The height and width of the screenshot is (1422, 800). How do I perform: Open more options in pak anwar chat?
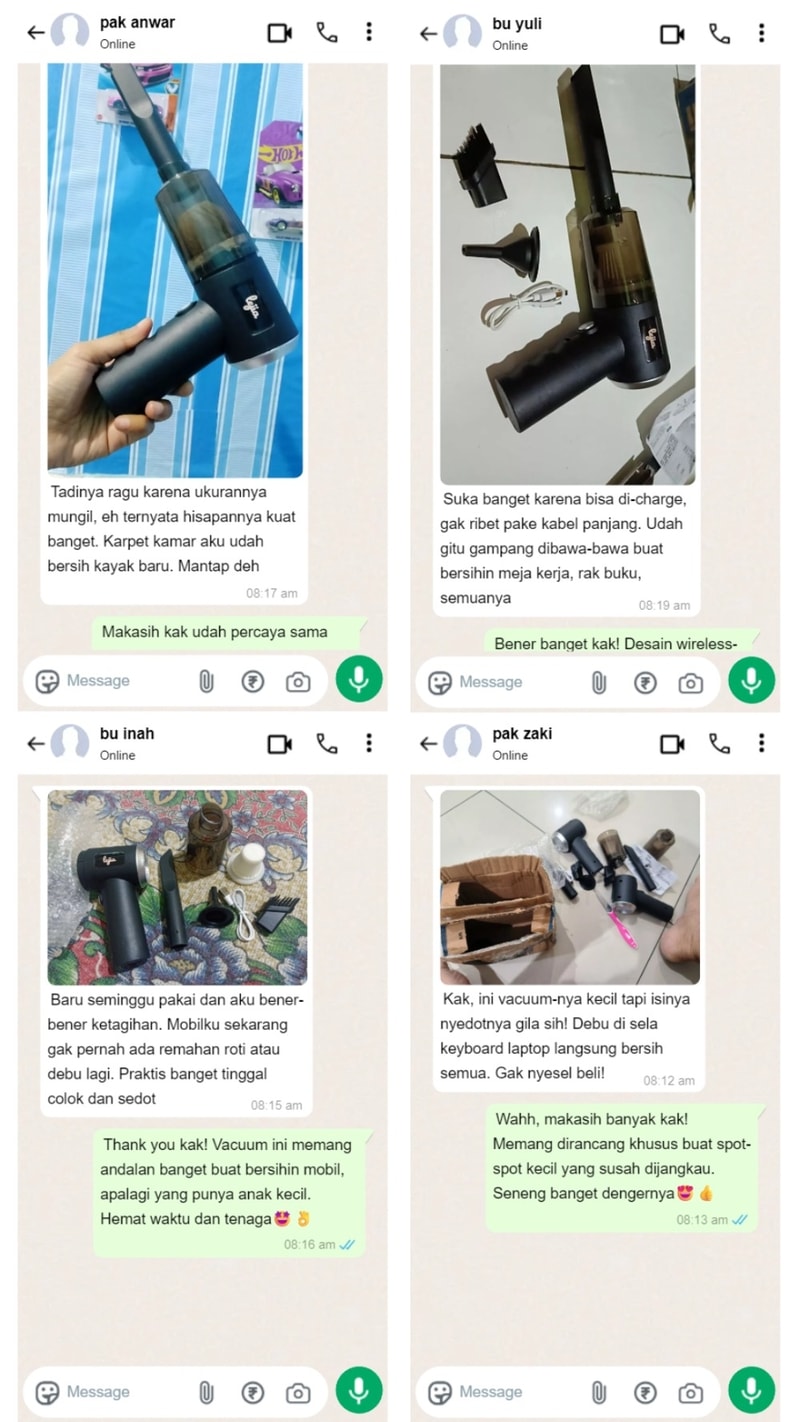click(x=369, y=32)
